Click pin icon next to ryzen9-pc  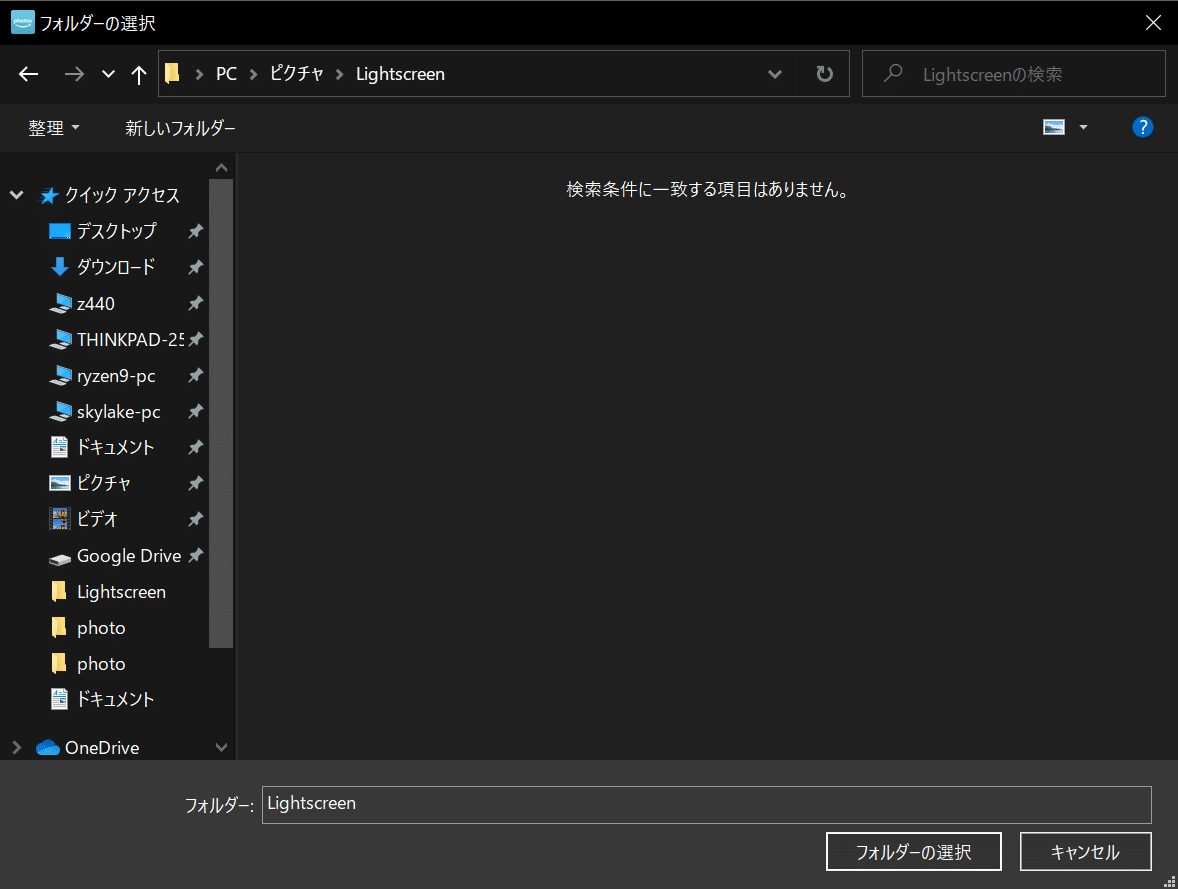pos(195,375)
